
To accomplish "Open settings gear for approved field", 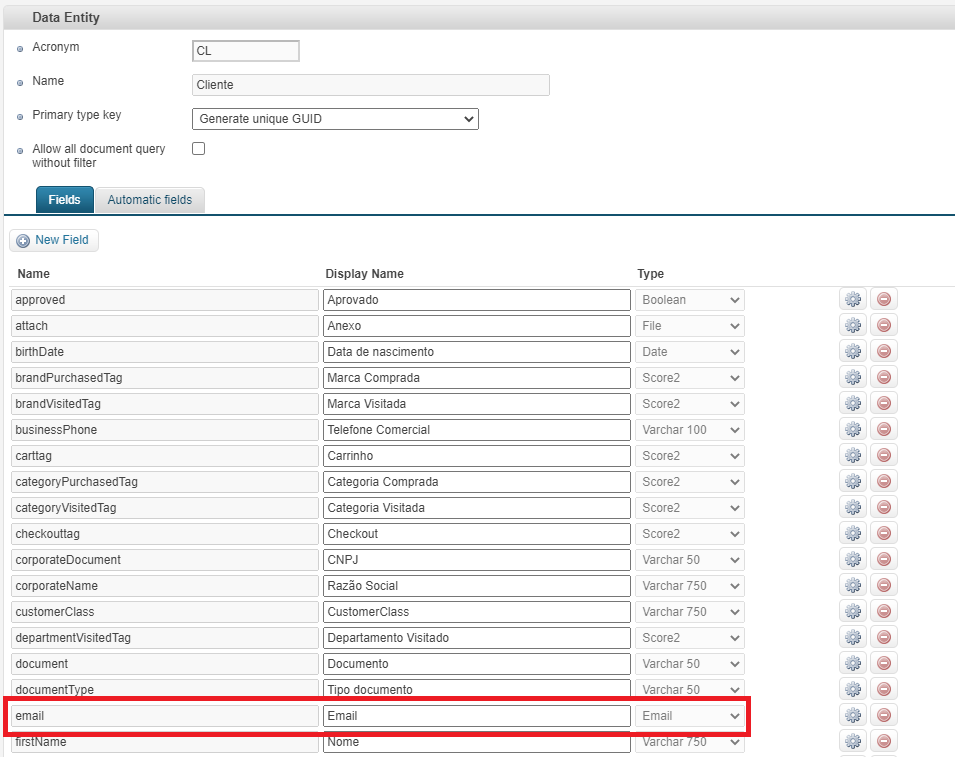I will tap(852, 299).
